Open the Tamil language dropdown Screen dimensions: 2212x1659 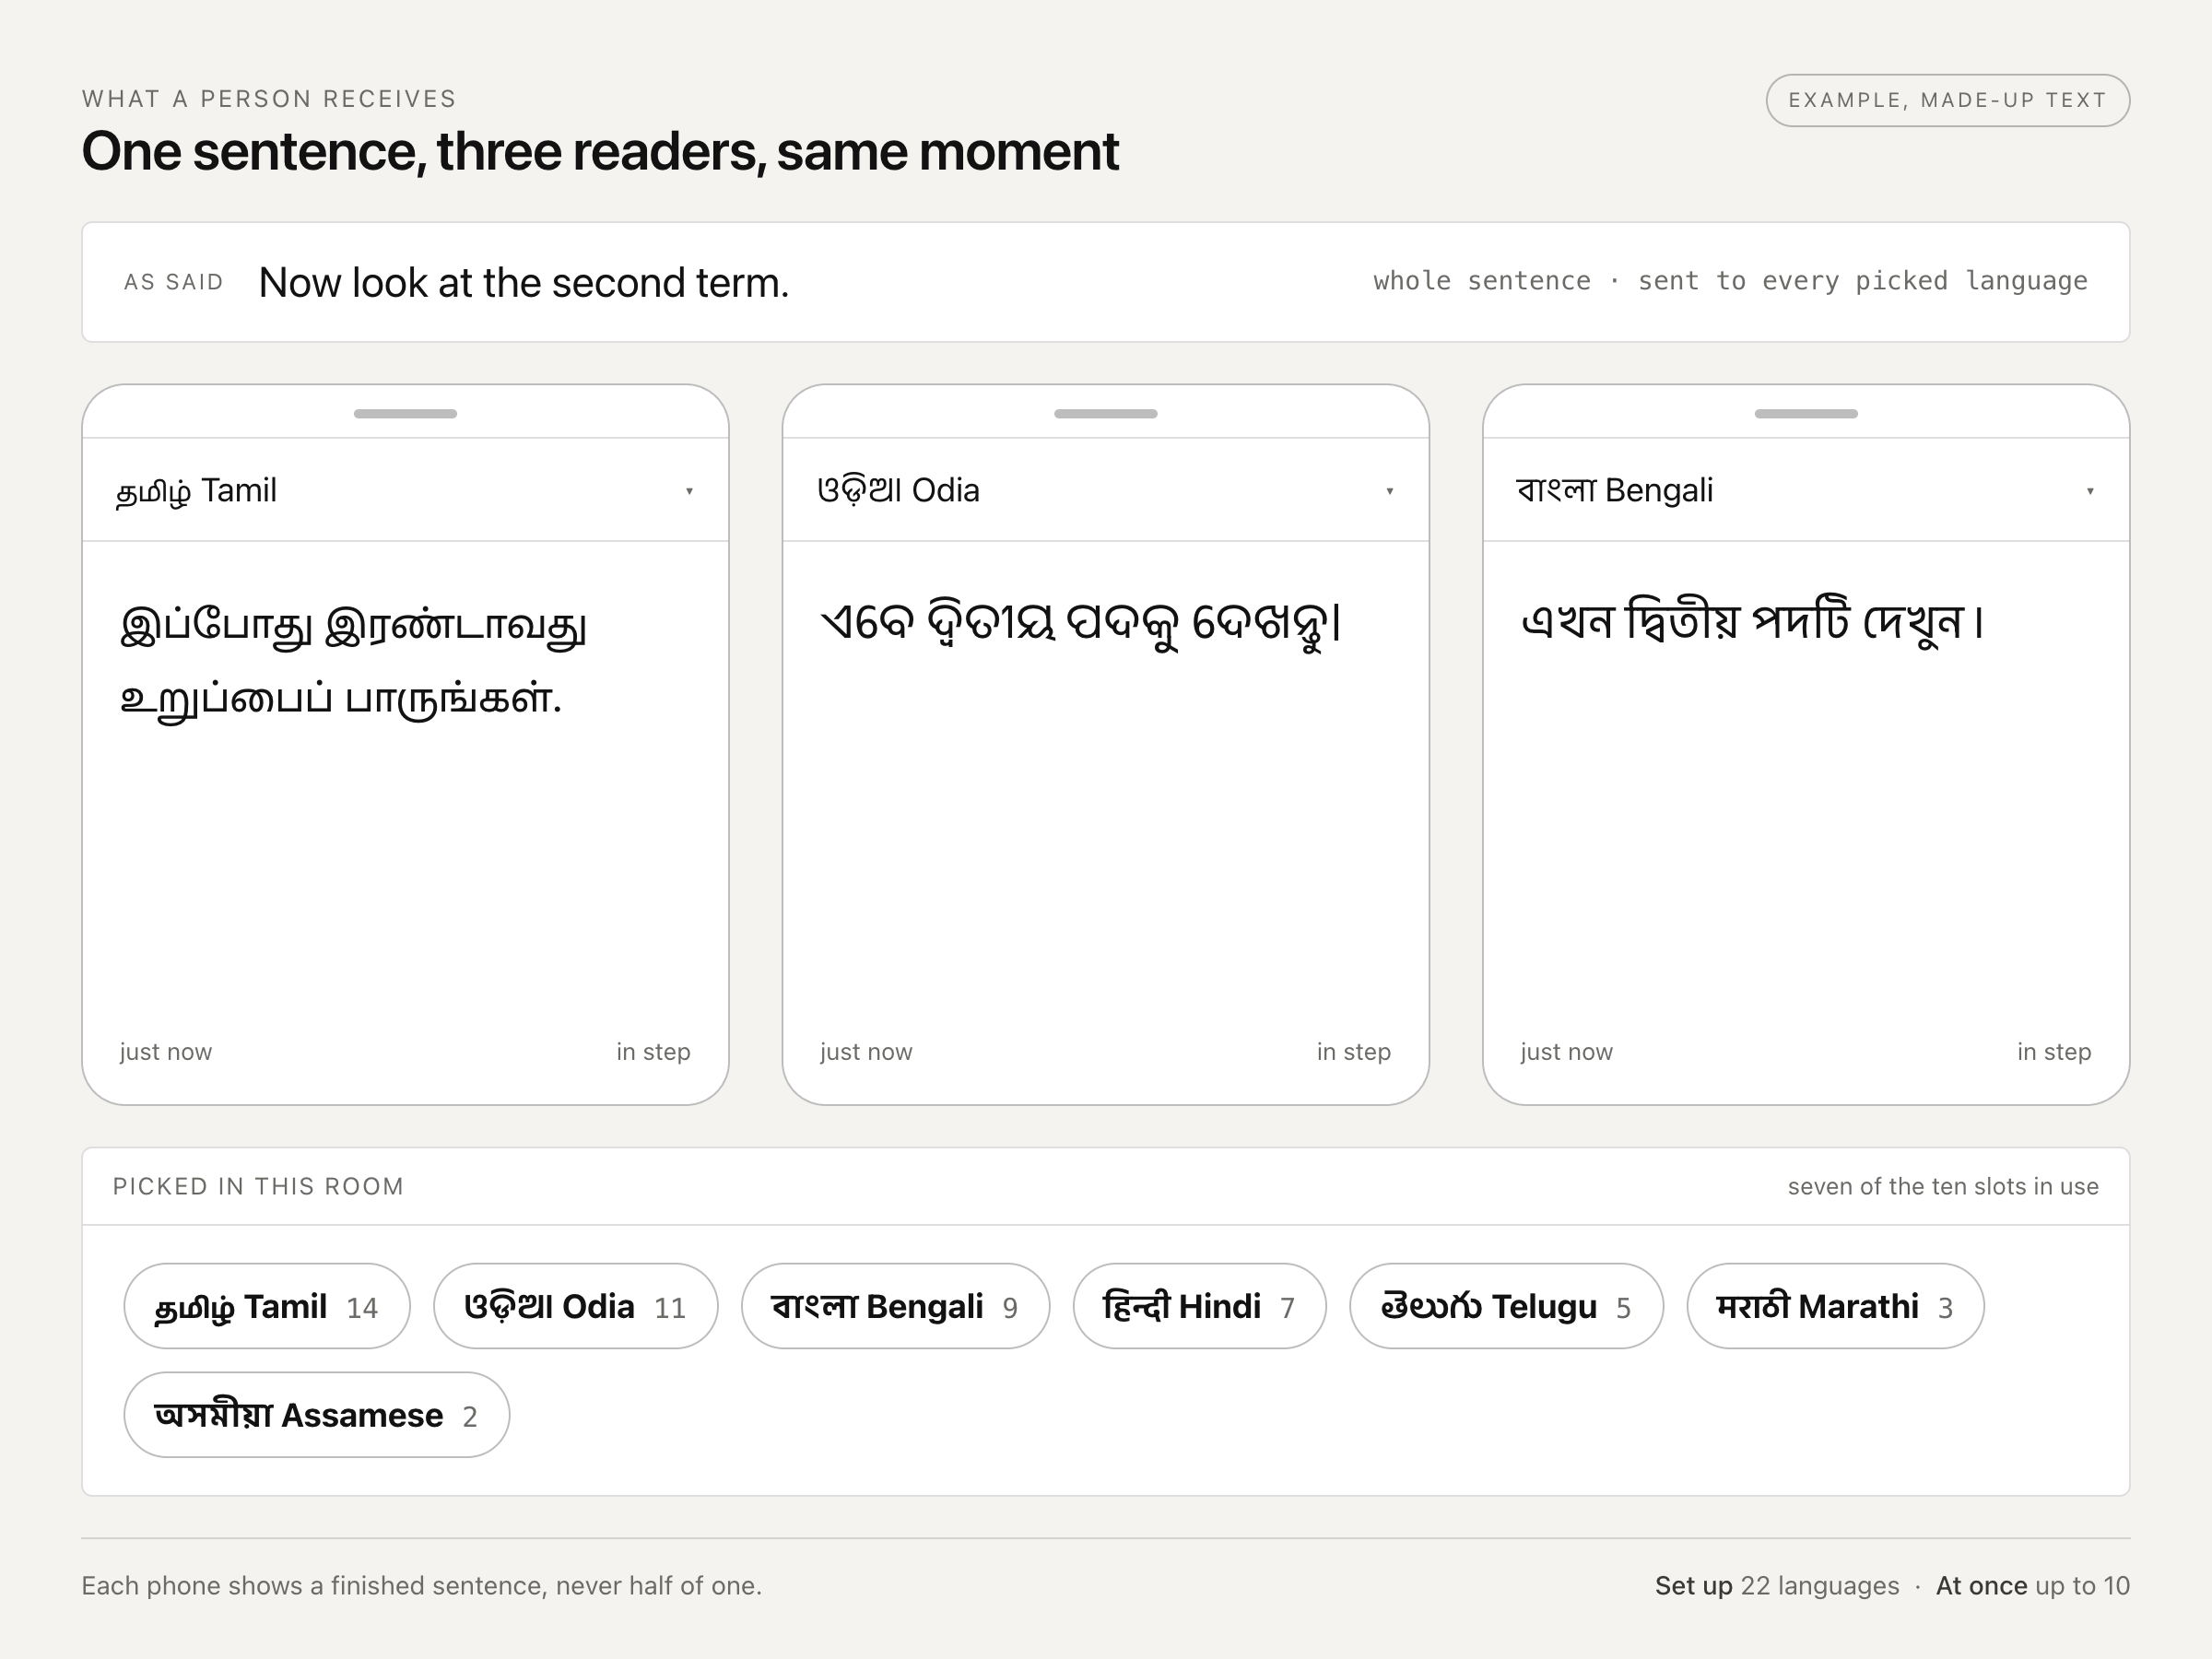coord(405,490)
